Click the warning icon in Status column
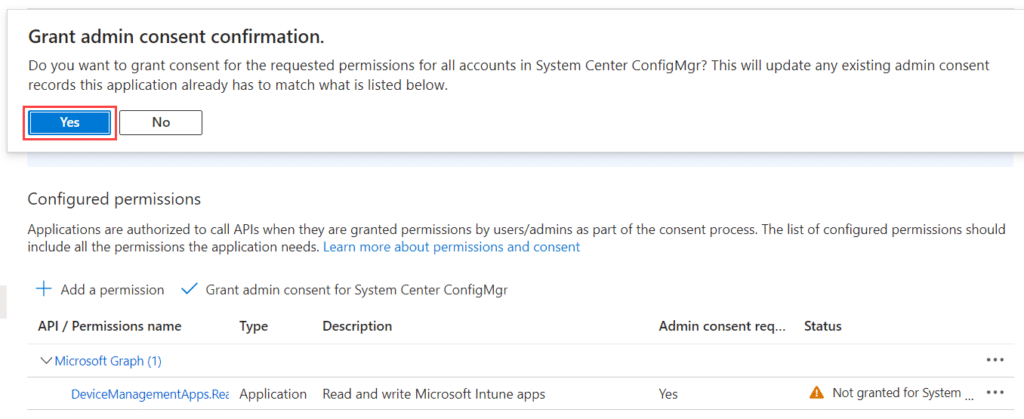 click(x=816, y=393)
